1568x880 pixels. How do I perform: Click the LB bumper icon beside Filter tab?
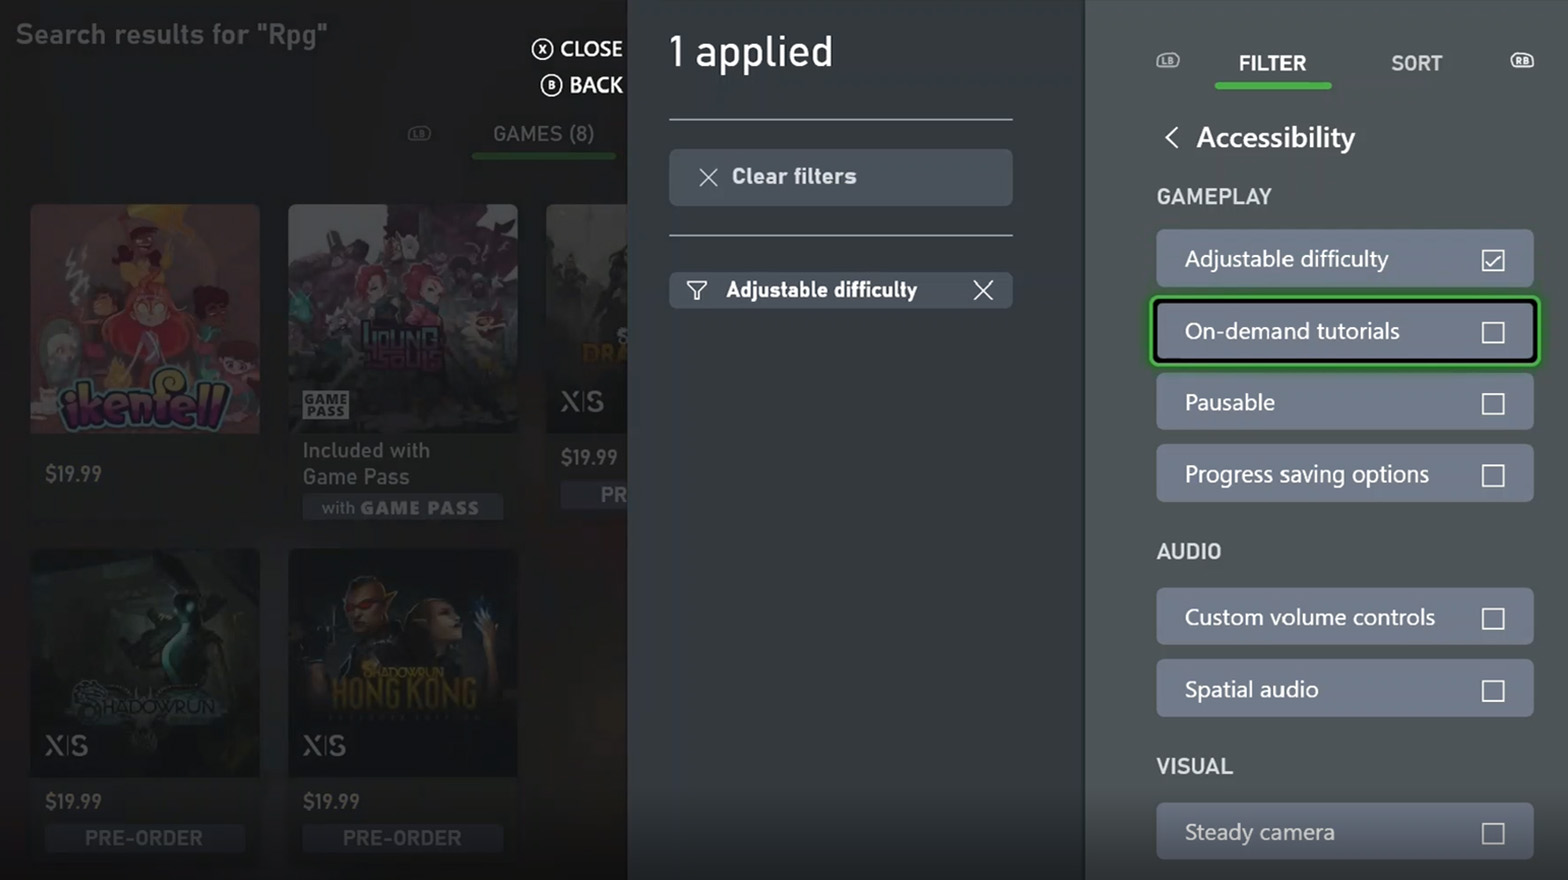(x=1167, y=61)
